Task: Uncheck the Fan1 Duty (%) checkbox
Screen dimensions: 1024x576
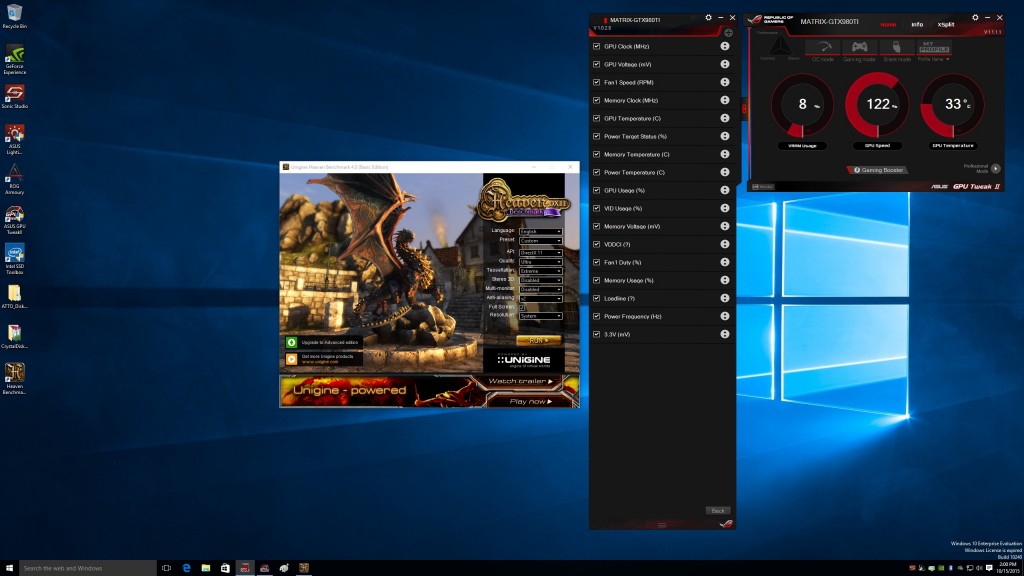Action: [x=596, y=262]
